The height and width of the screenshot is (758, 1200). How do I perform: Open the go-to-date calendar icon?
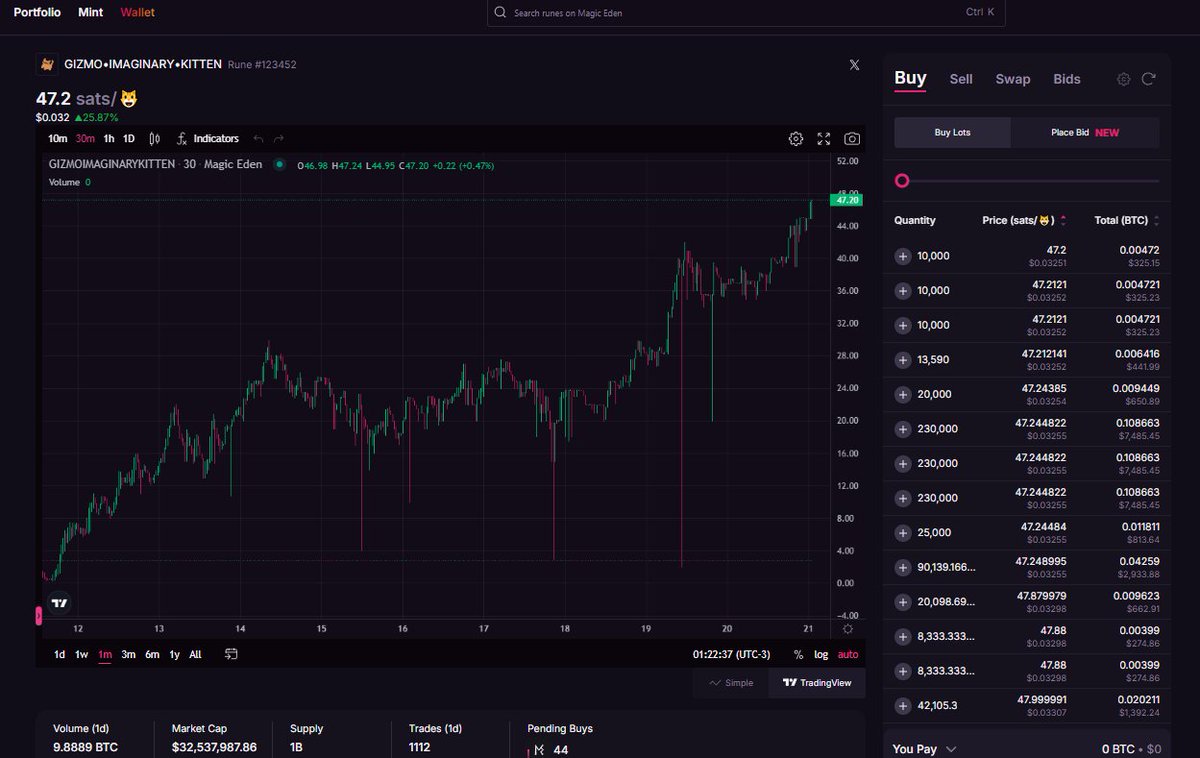click(x=231, y=654)
